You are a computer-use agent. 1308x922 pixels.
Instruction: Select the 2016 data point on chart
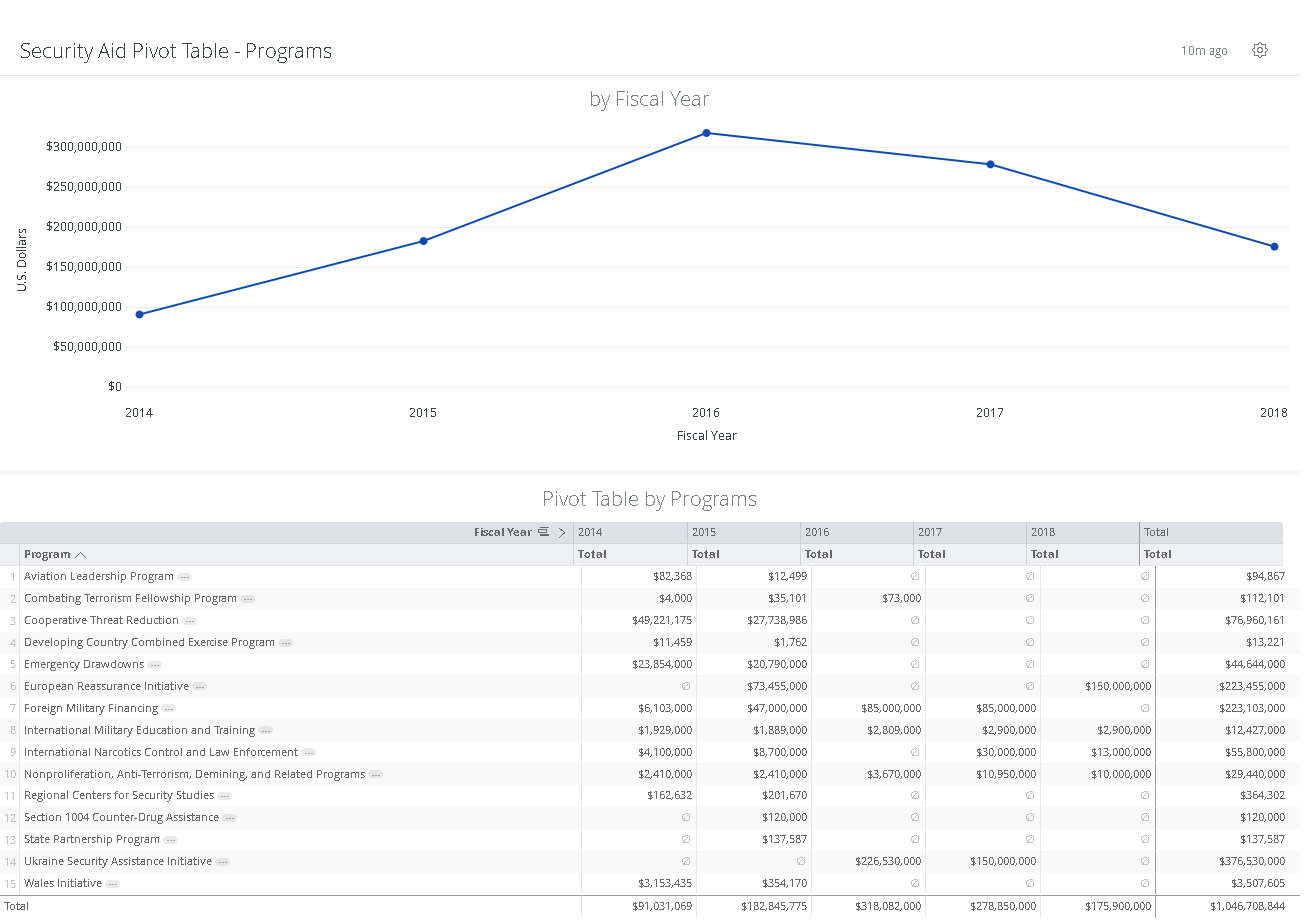click(706, 133)
